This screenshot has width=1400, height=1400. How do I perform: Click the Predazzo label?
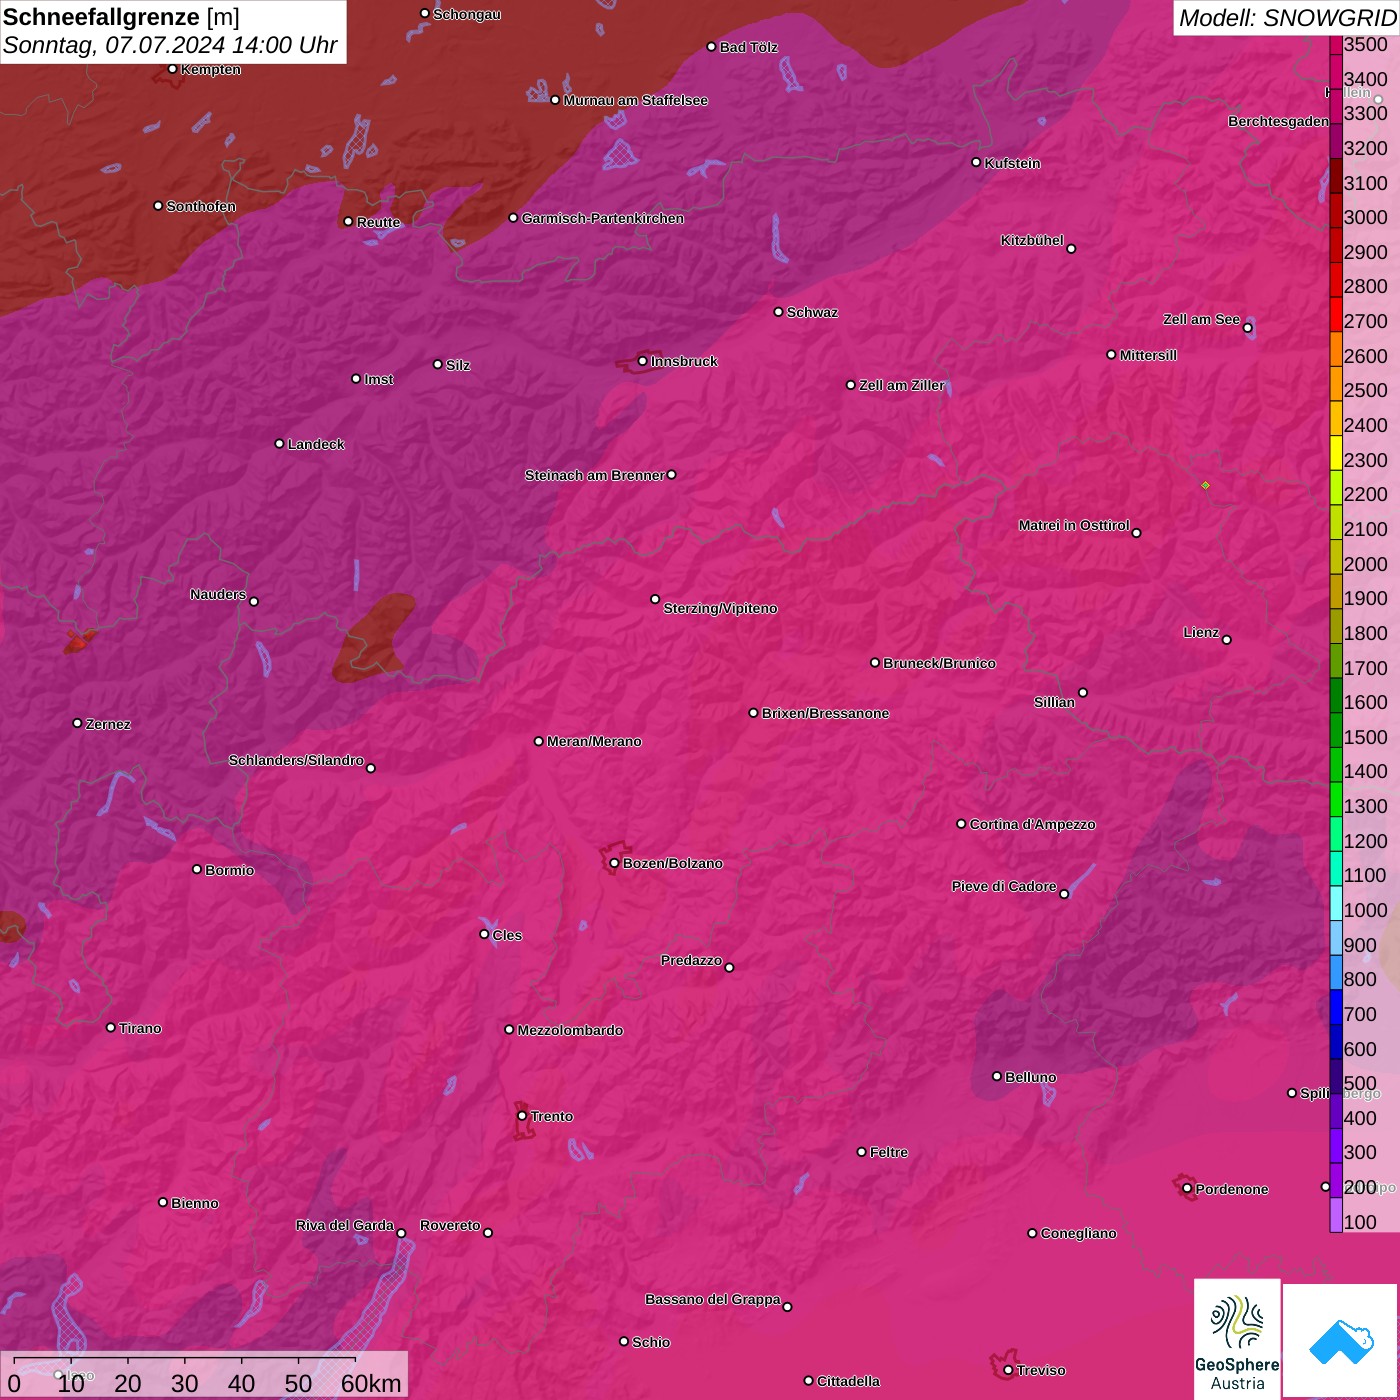[691, 960]
